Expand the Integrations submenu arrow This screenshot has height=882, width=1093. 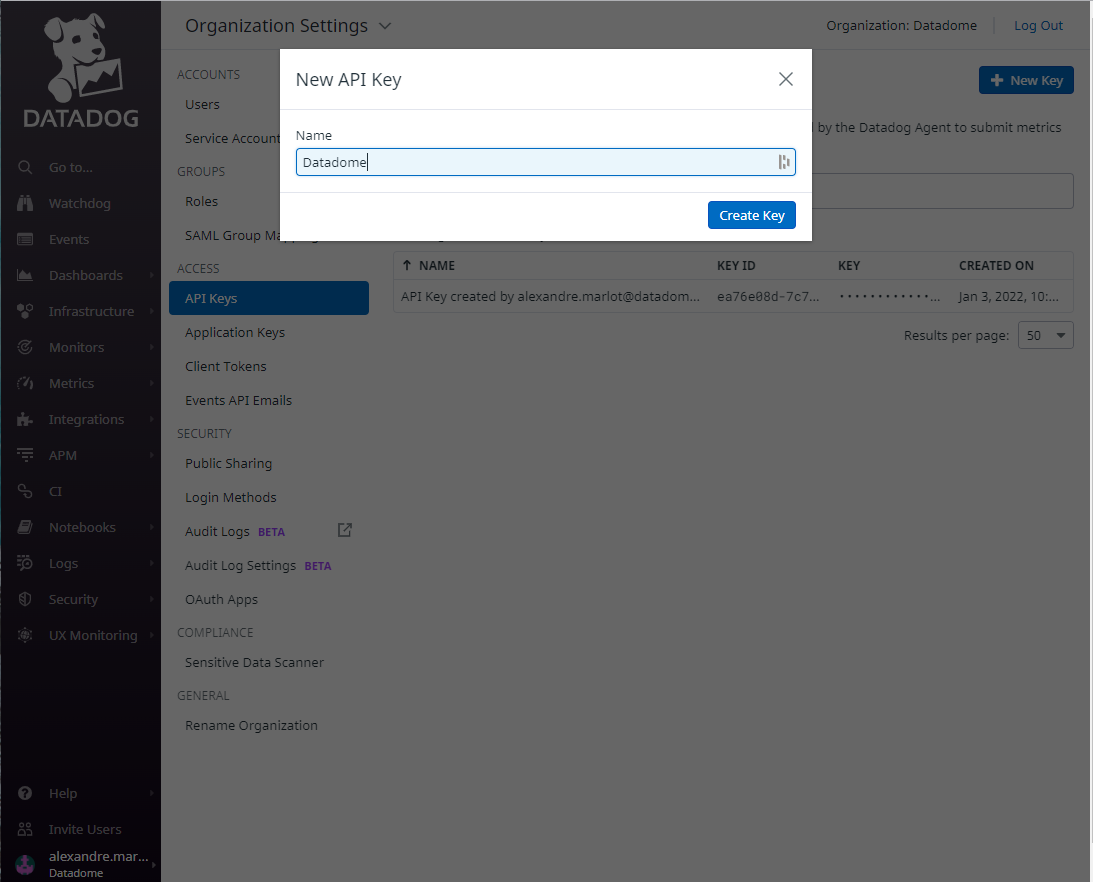[x=151, y=419]
